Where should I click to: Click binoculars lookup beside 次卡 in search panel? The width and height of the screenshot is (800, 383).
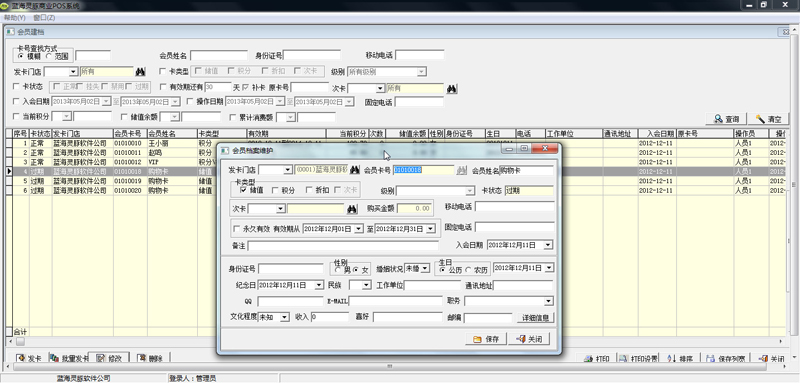click(x=452, y=89)
